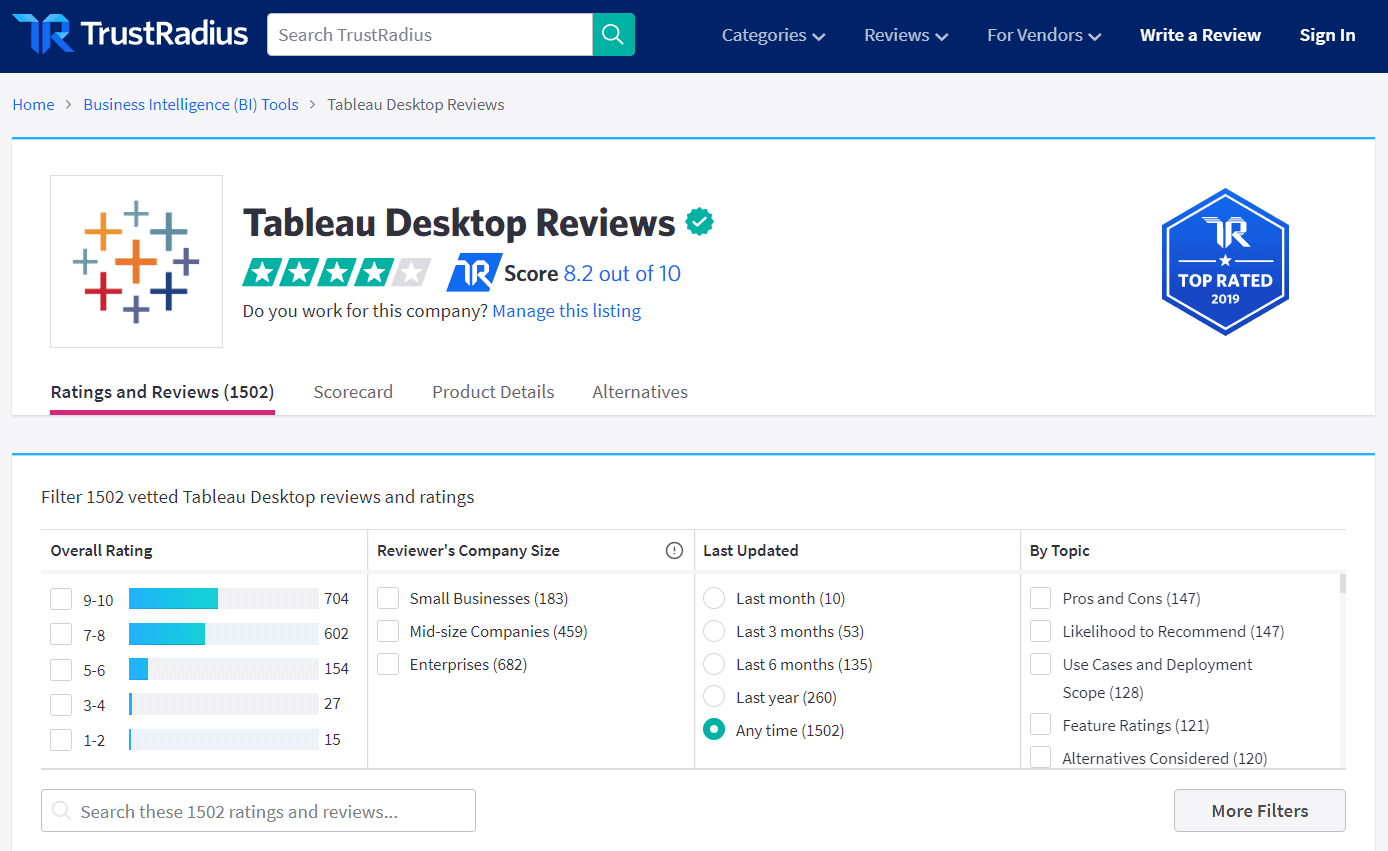
Task: Select the Last year radio button
Action: (714, 697)
